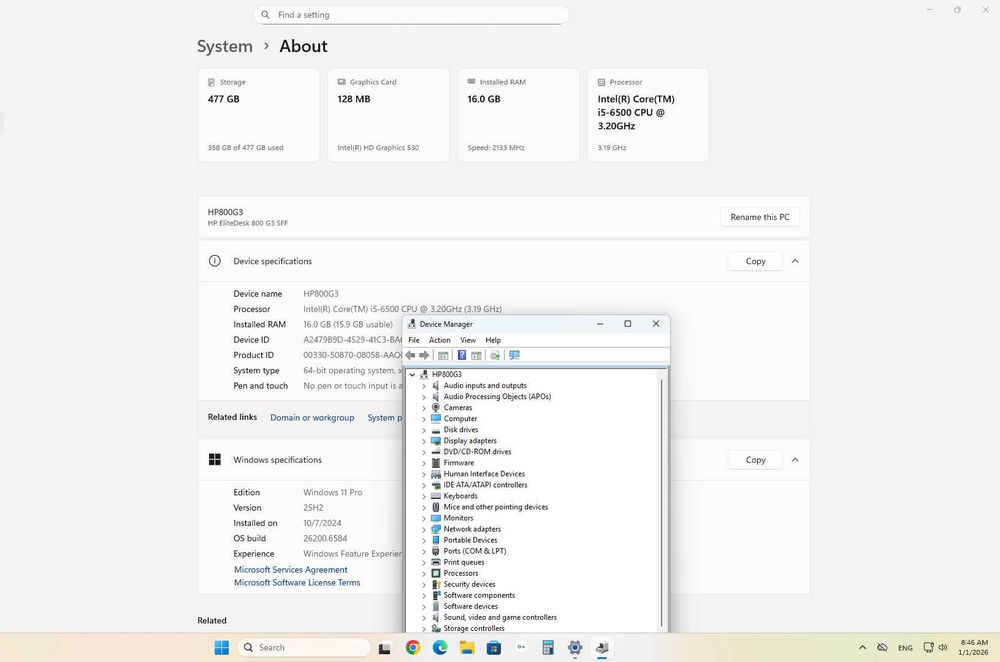Open Microsoft Services Agreement link
Screen dimensions: 1000x662
click(x=290, y=570)
